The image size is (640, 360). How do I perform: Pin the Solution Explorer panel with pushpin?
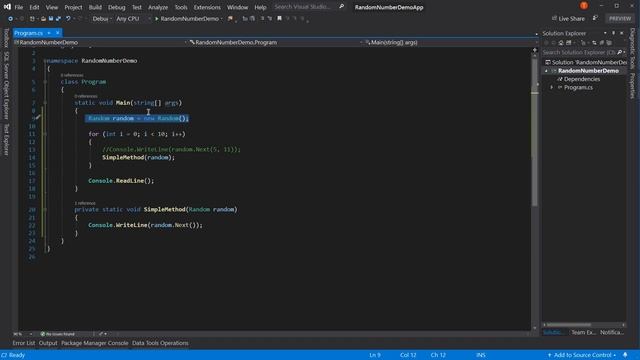coord(613,33)
